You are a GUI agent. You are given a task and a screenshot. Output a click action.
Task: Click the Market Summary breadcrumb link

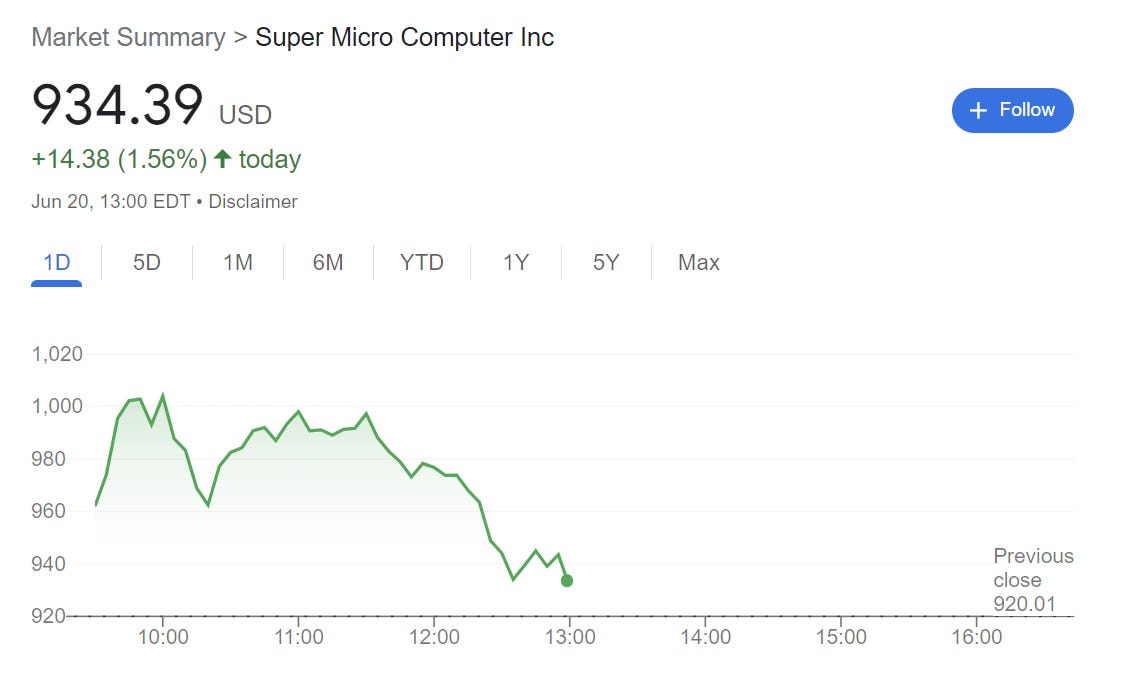click(128, 38)
